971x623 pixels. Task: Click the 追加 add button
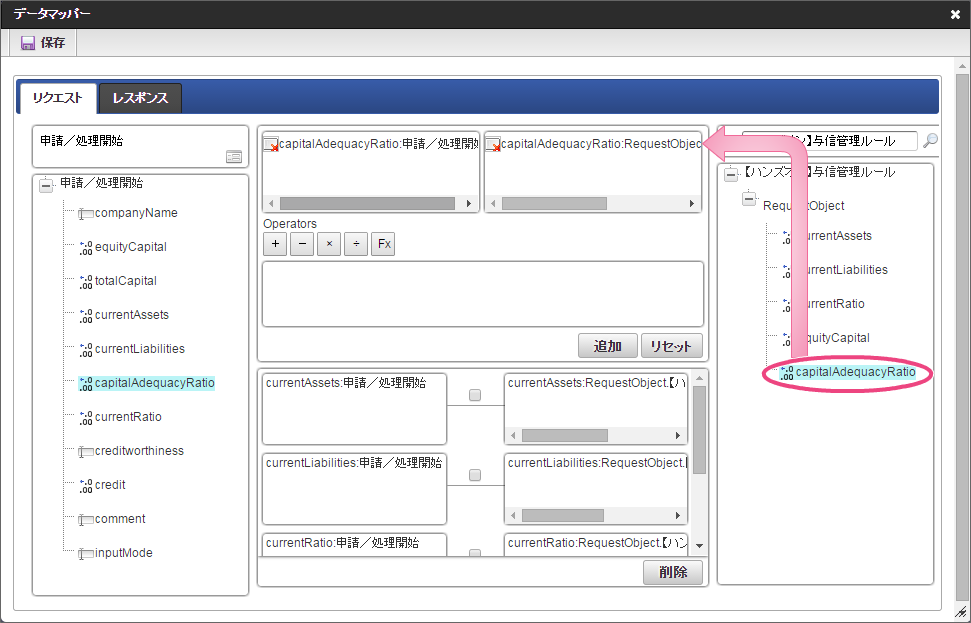tap(607, 346)
